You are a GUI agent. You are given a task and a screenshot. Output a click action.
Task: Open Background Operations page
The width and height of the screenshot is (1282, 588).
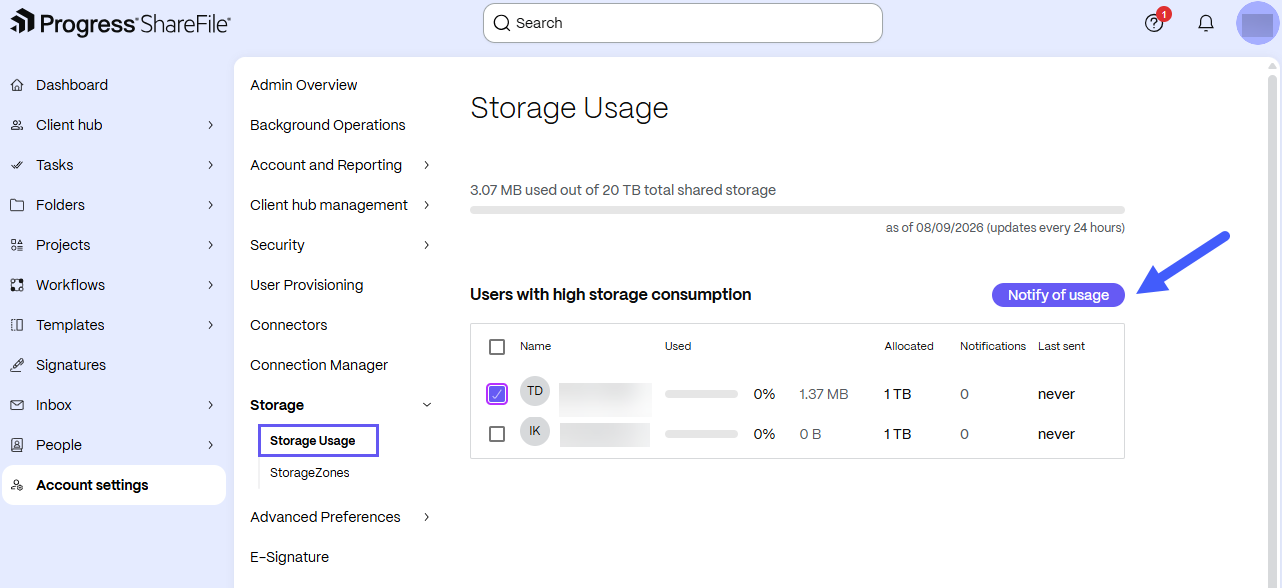click(x=328, y=125)
